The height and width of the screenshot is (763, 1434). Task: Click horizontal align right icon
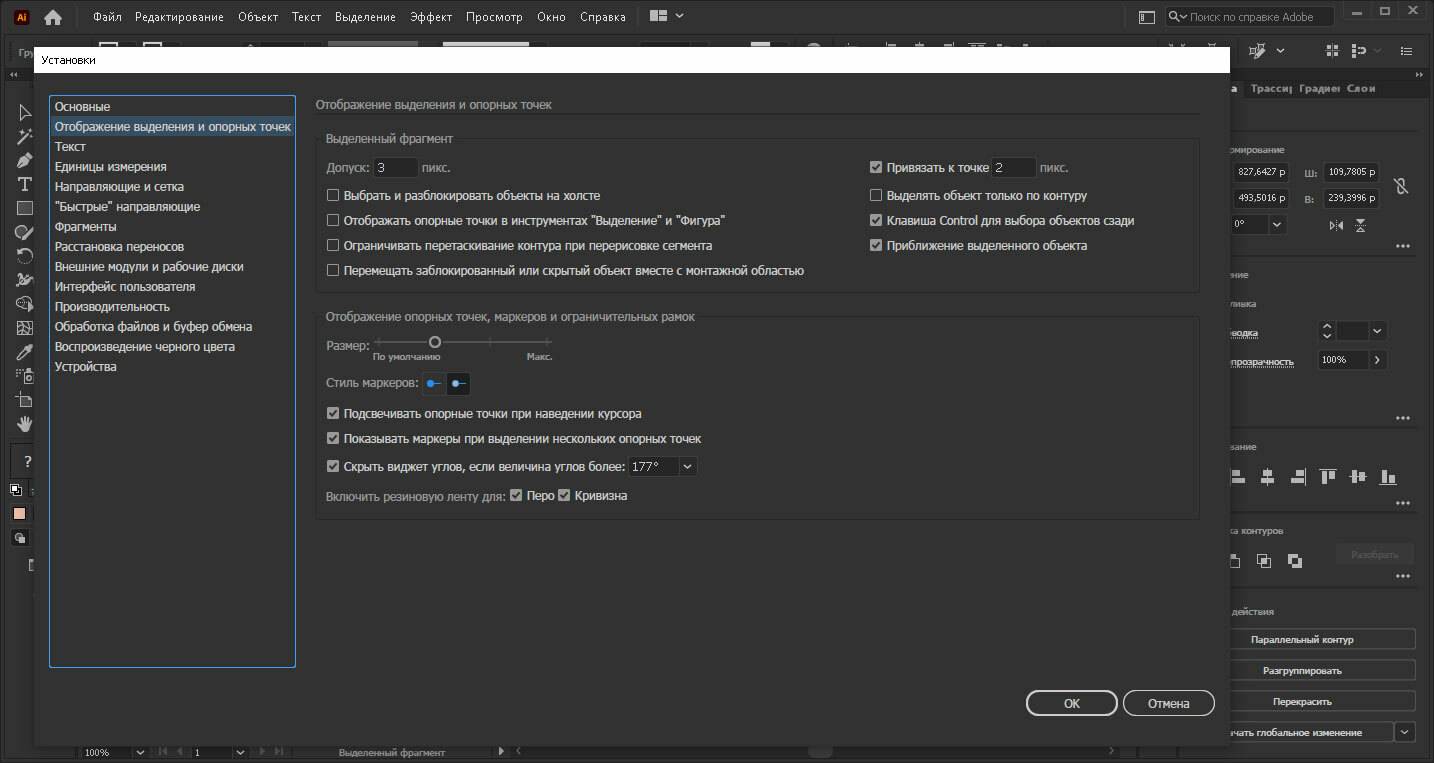(x=1298, y=477)
